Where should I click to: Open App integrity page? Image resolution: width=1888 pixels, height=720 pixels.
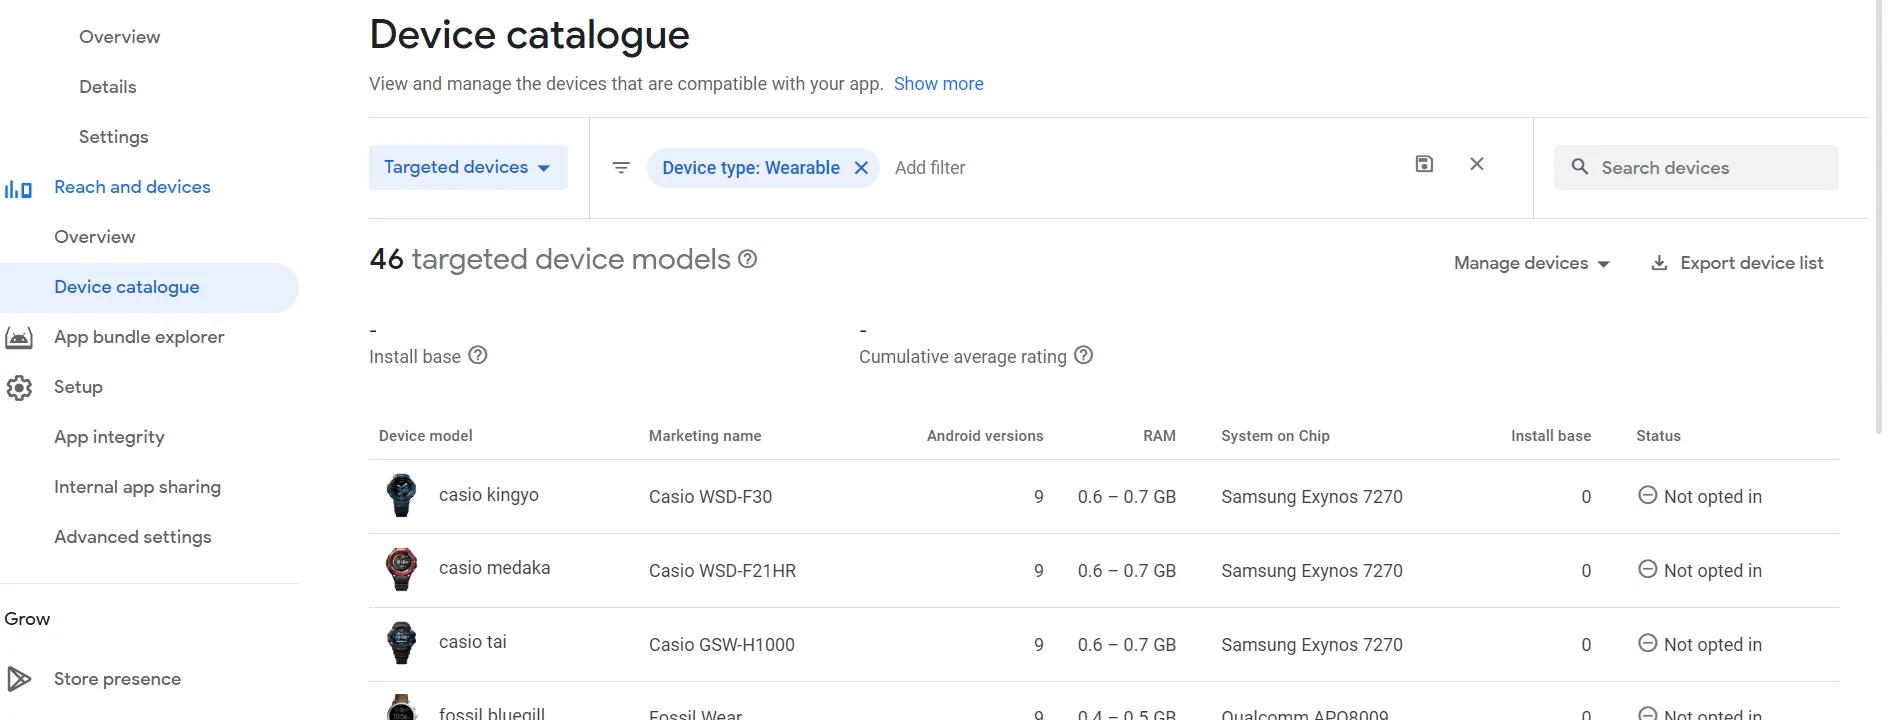(x=109, y=437)
